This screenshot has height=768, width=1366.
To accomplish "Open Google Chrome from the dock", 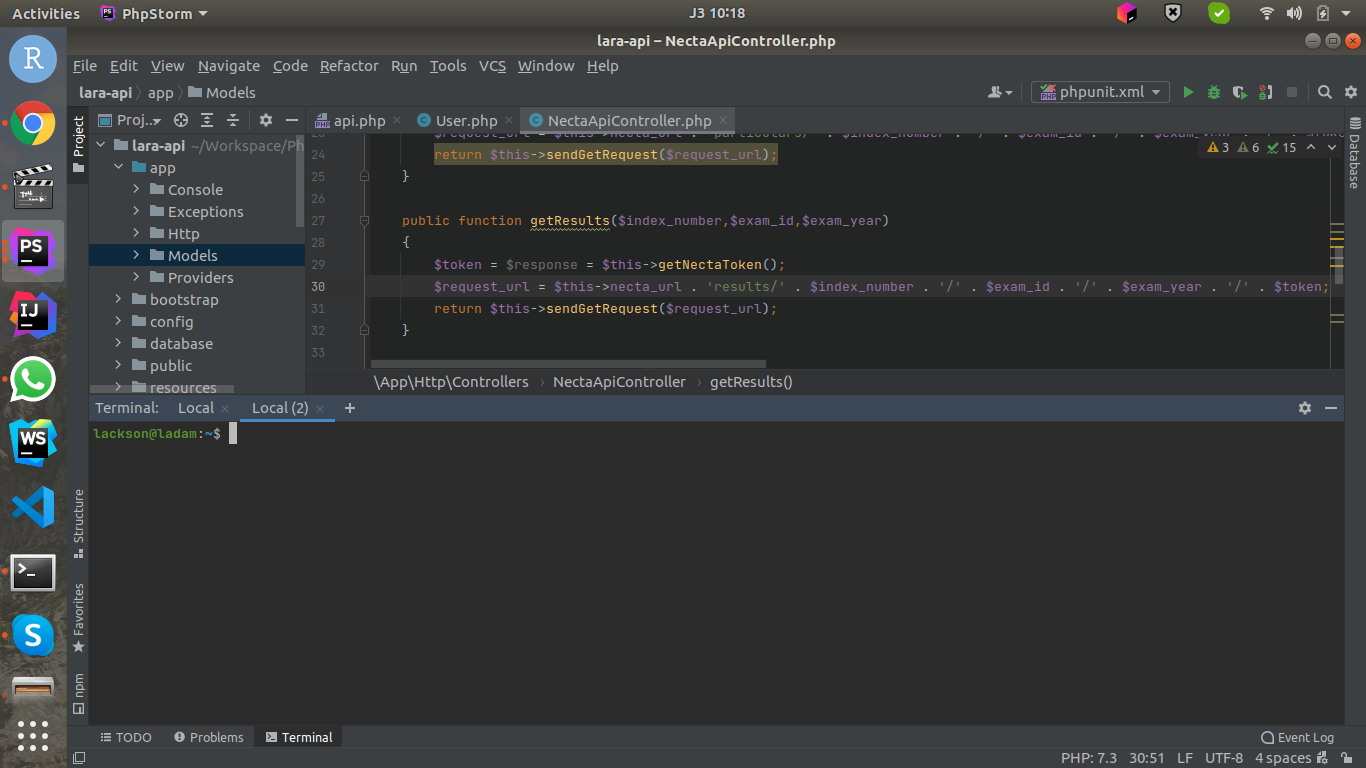I will pyautogui.click(x=33, y=124).
